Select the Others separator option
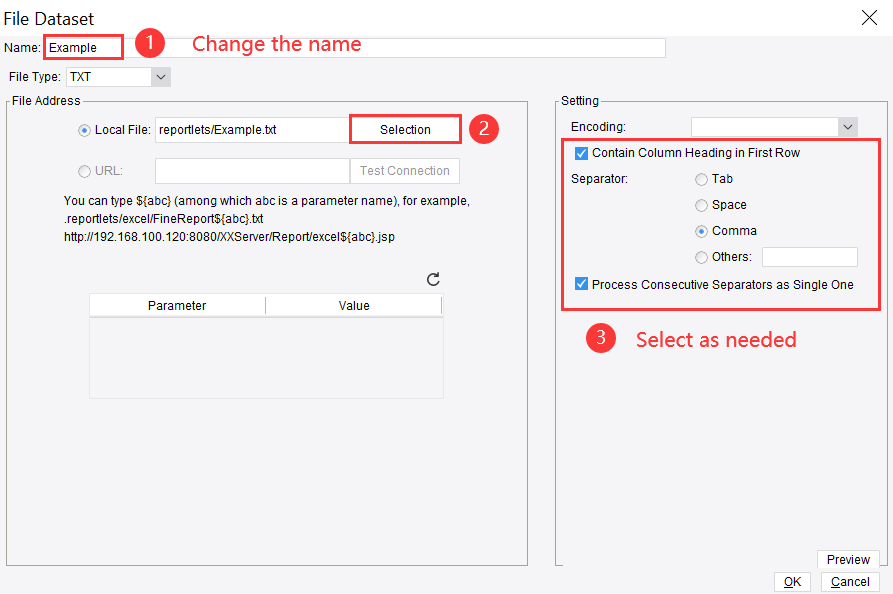 tap(702, 257)
